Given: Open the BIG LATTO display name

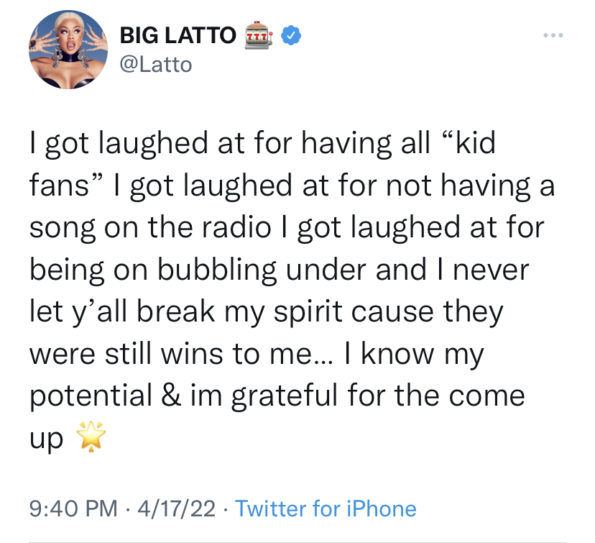Looking at the screenshot, I should [x=178, y=35].
